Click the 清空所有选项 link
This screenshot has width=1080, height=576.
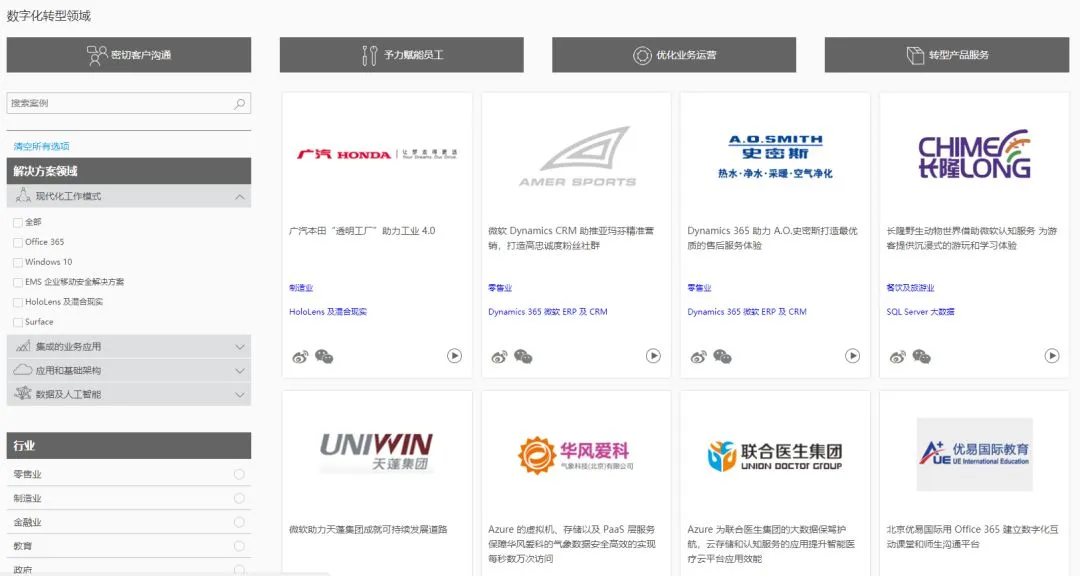41,146
